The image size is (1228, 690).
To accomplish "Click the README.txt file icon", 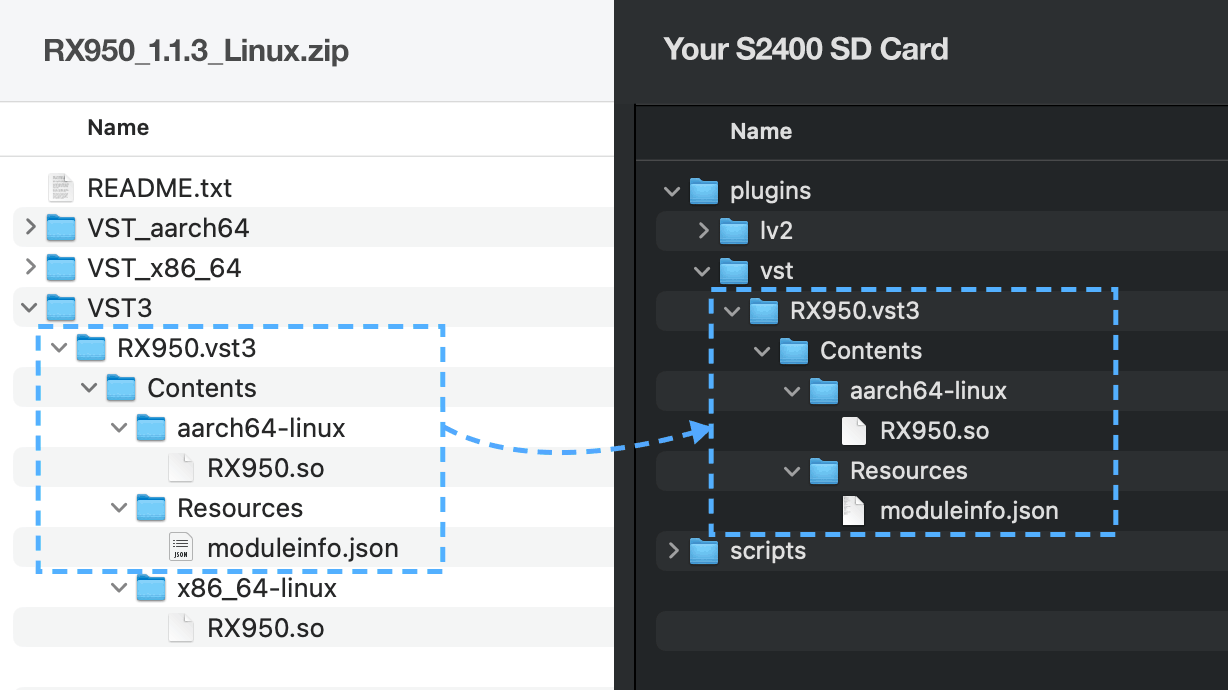I will pos(61,188).
